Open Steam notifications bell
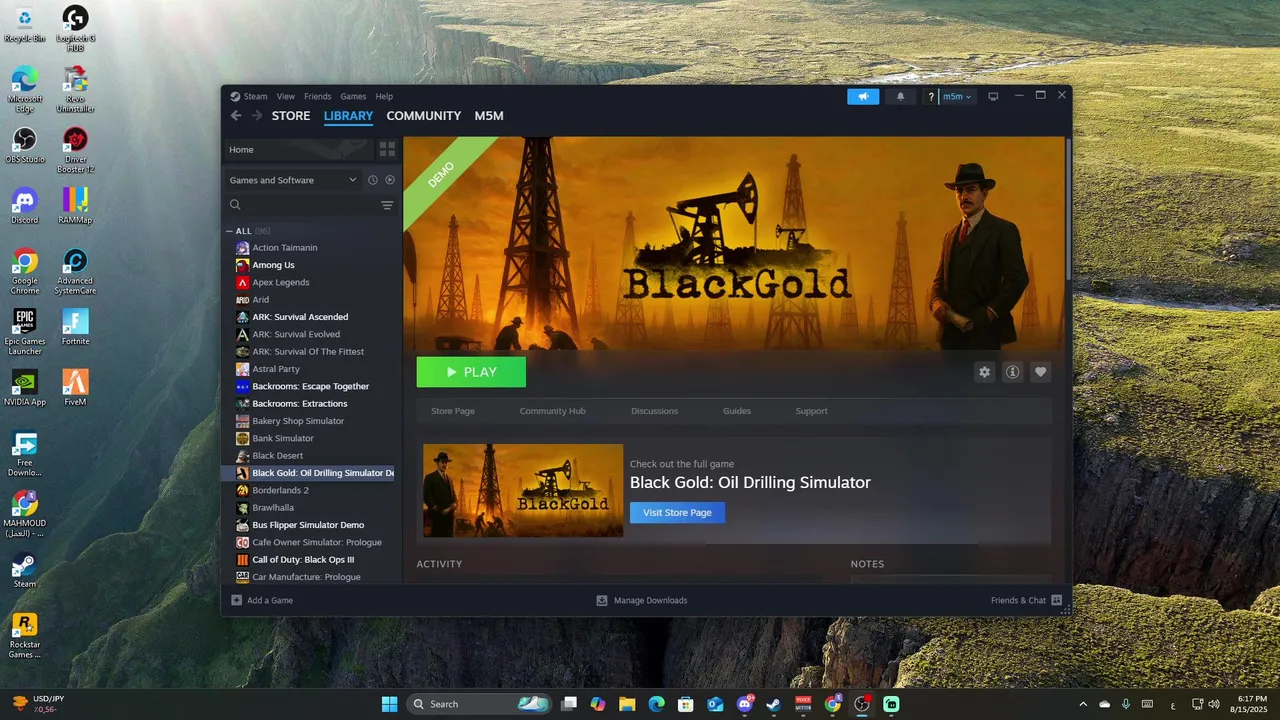This screenshot has height=720, width=1280. pos(900,96)
